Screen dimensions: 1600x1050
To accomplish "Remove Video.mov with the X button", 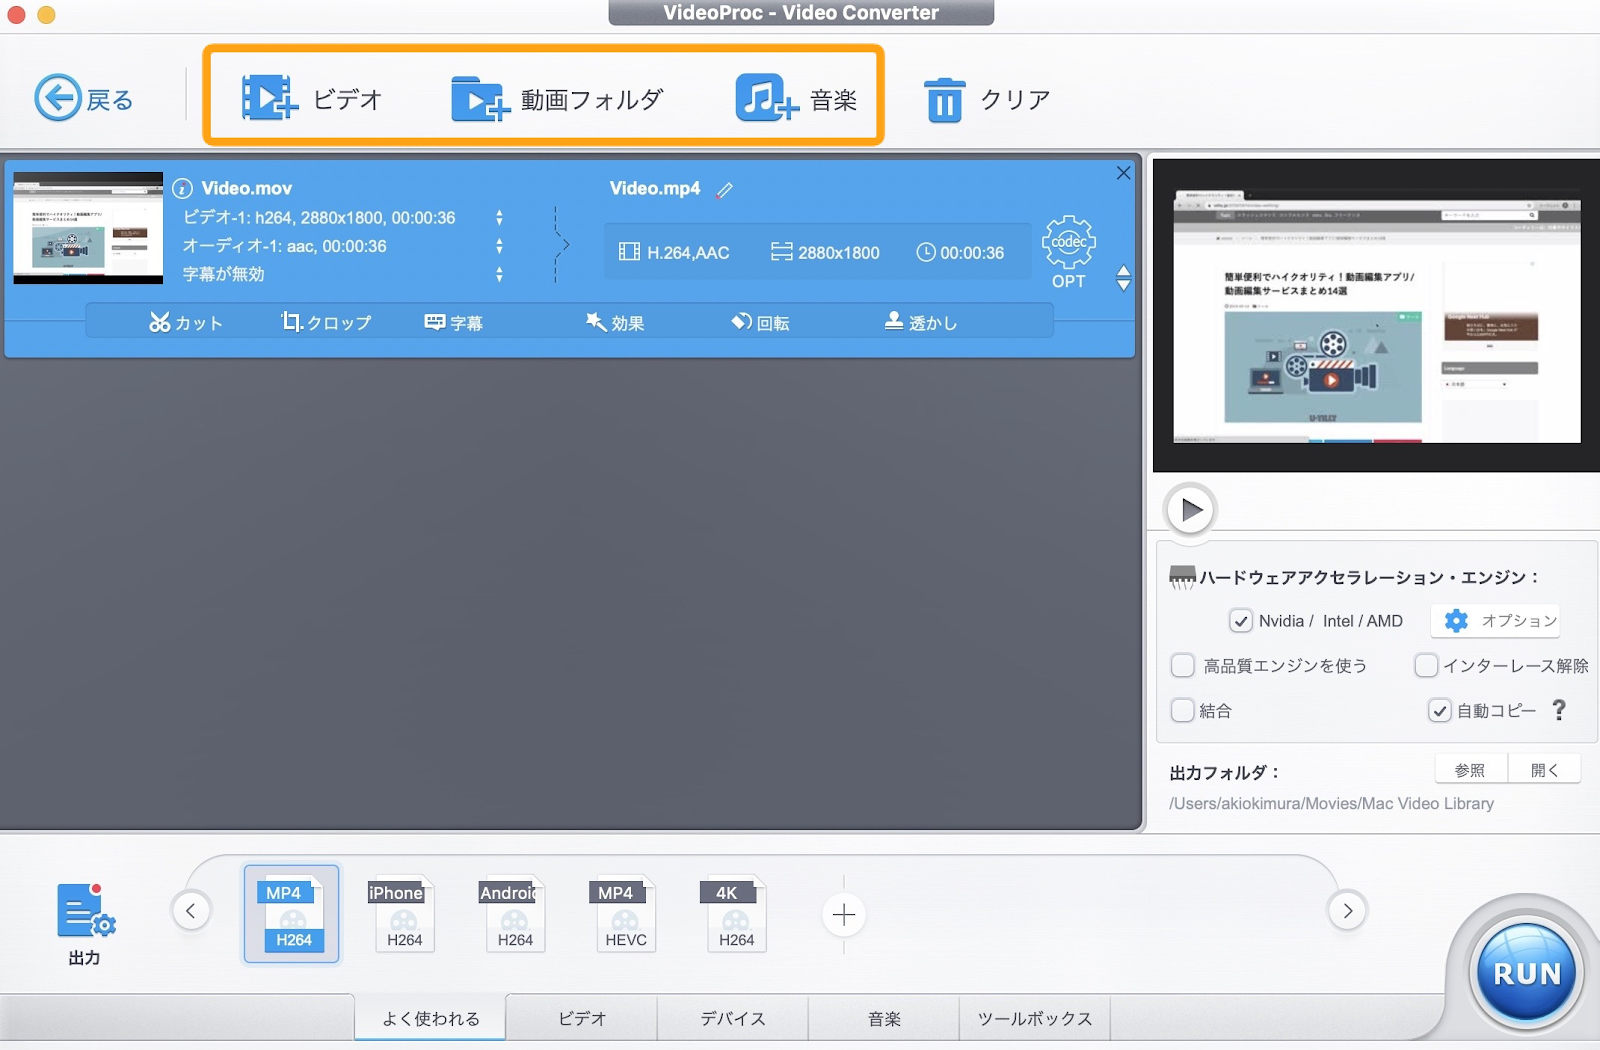I will pos(1123,173).
